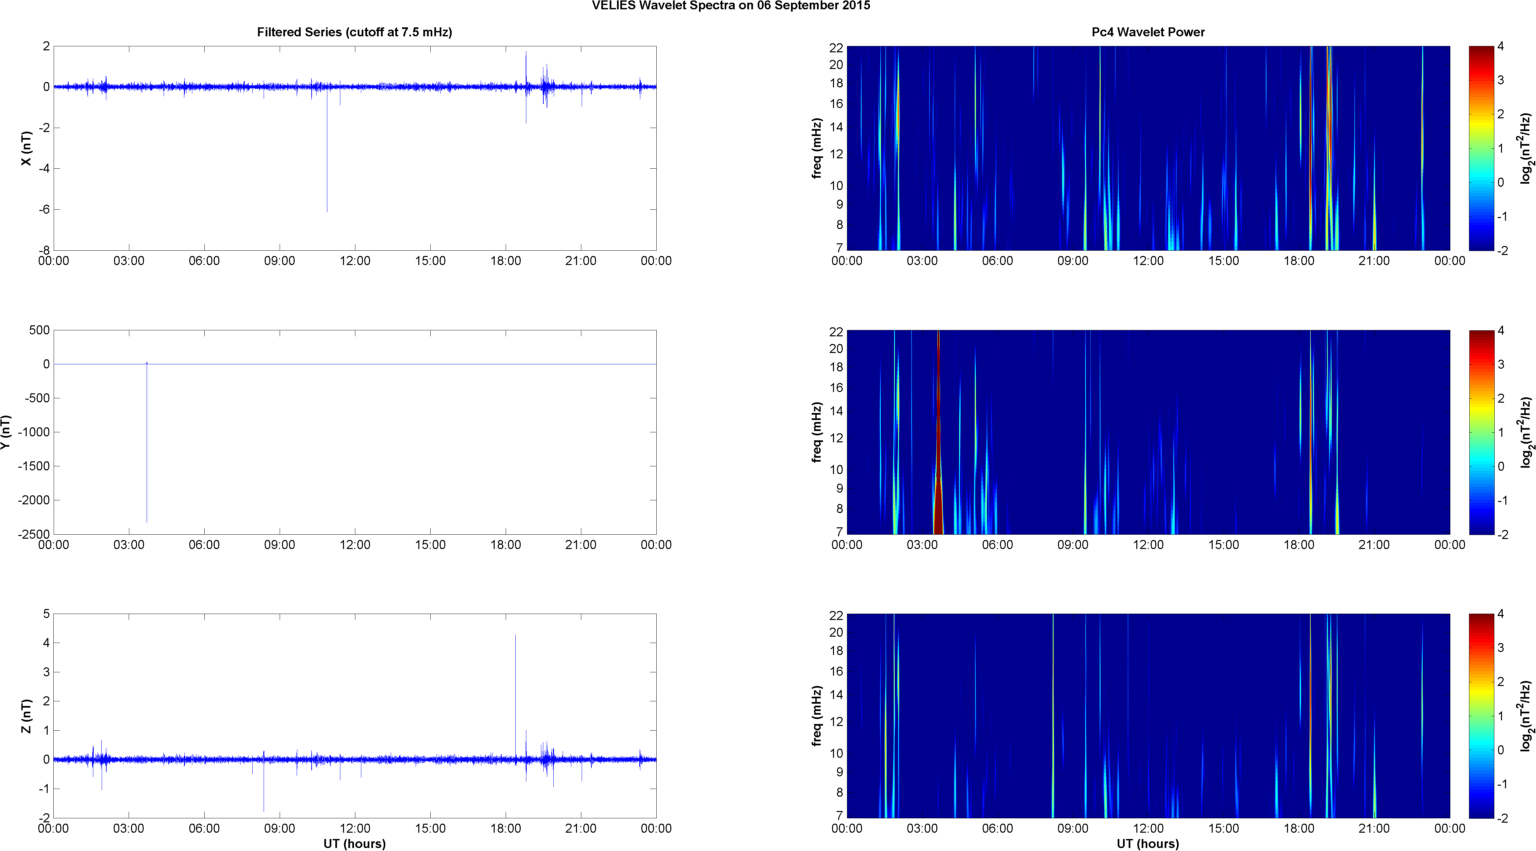
Task: Select the UT (hours) label under Z series
Action: 354,843
